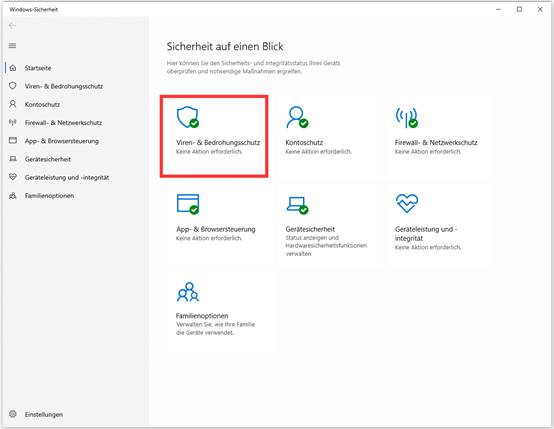Viewport: 554px width, 429px height.
Task: Click the shield icon in sidebar
Action: click(13, 86)
